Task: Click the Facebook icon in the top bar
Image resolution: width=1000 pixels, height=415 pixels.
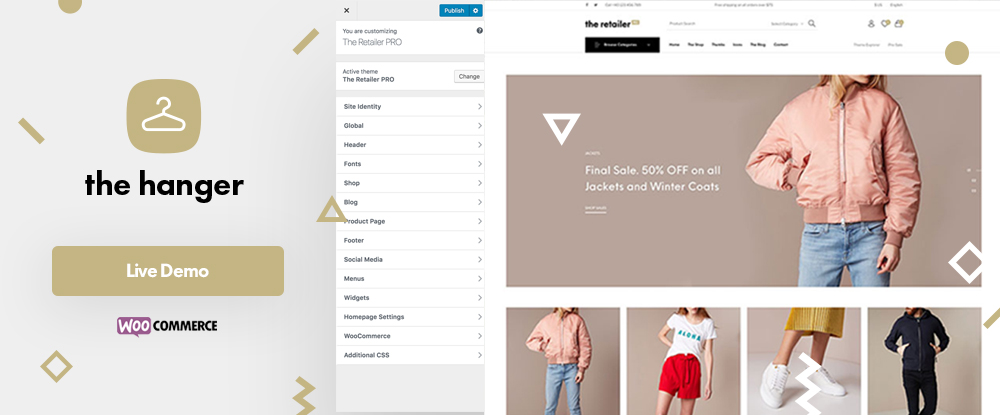Action: point(587,4)
